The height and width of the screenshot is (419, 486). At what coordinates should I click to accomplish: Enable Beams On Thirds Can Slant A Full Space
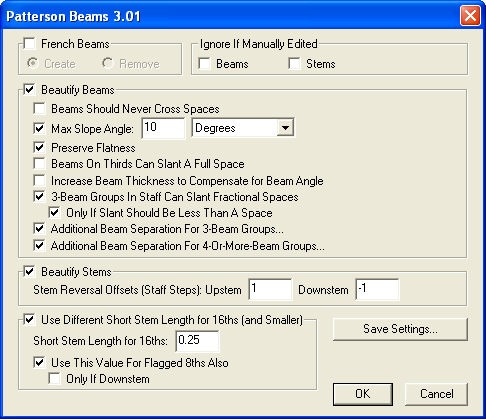coord(39,164)
